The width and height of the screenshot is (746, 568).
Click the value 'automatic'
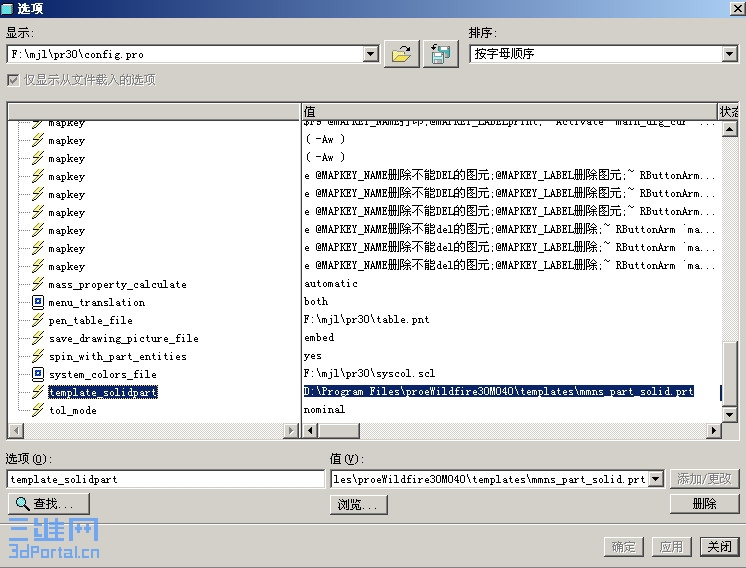click(331, 284)
